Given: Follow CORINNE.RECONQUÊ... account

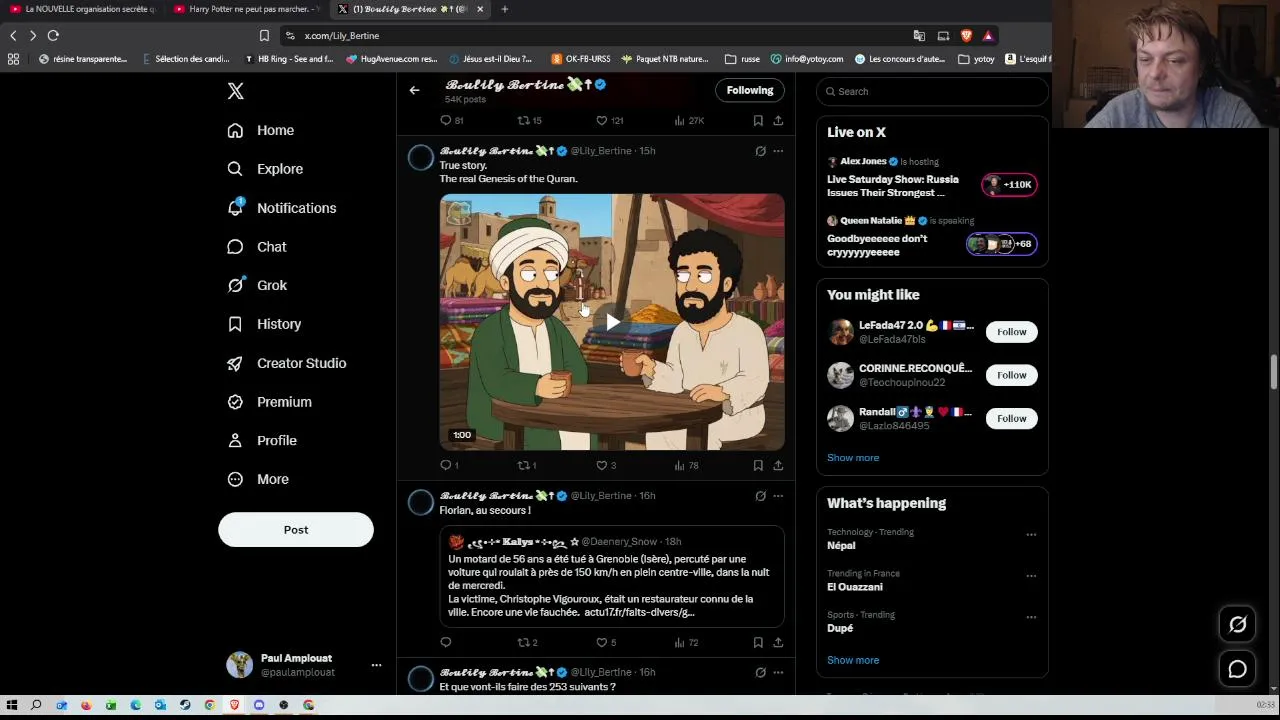Looking at the screenshot, I should (x=1011, y=375).
